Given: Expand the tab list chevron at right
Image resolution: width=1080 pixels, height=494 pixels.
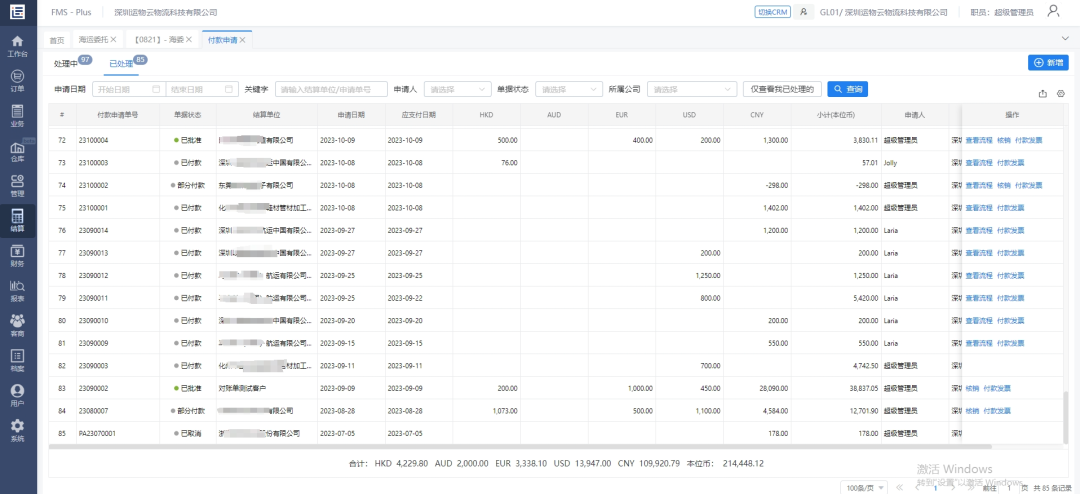Looking at the screenshot, I should coord(1066,39).
